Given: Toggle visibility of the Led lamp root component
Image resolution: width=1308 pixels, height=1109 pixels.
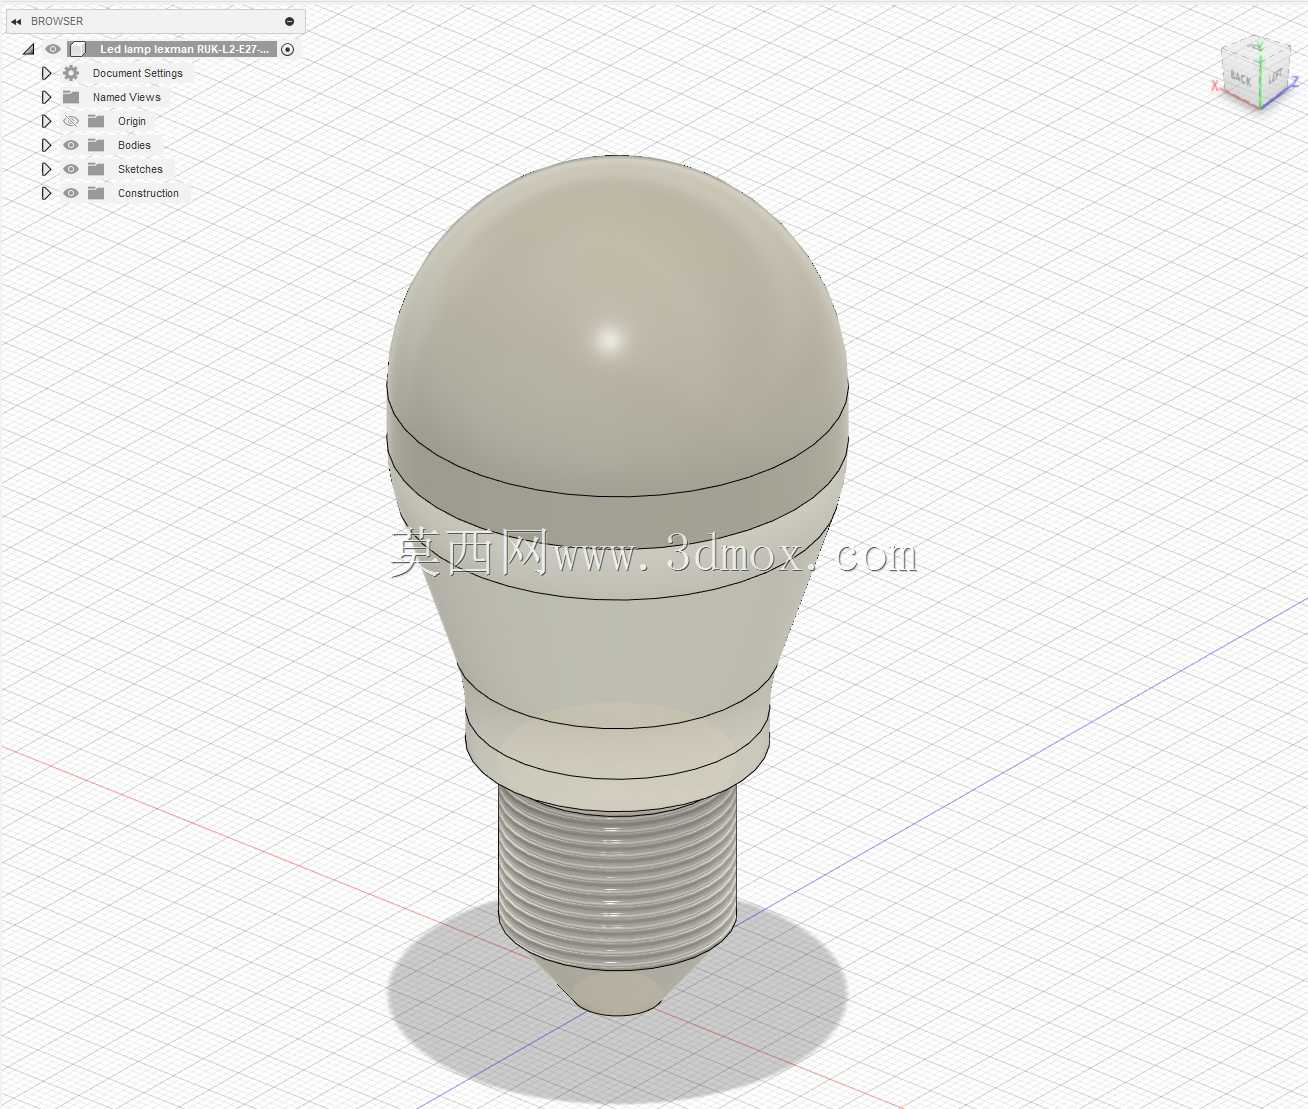Looking at the screenshot, I should pyautogui.click(x=53, y=49).
